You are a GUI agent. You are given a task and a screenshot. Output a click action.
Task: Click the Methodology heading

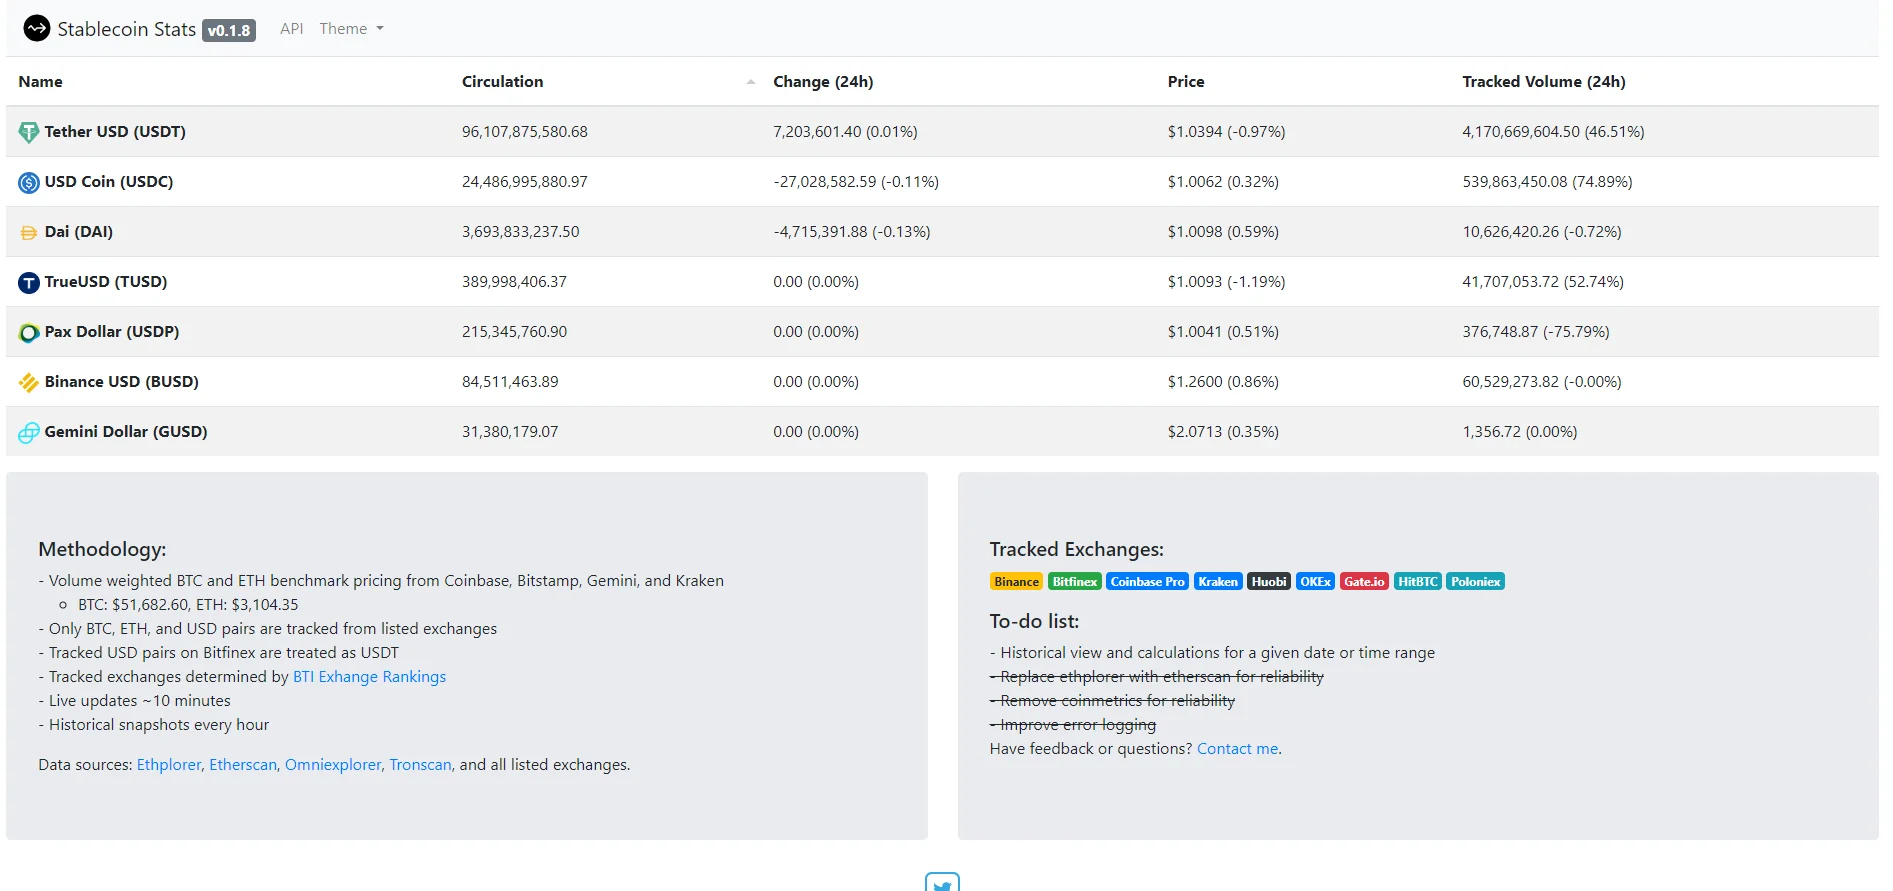pyautogui.click(x=102, y=549)
